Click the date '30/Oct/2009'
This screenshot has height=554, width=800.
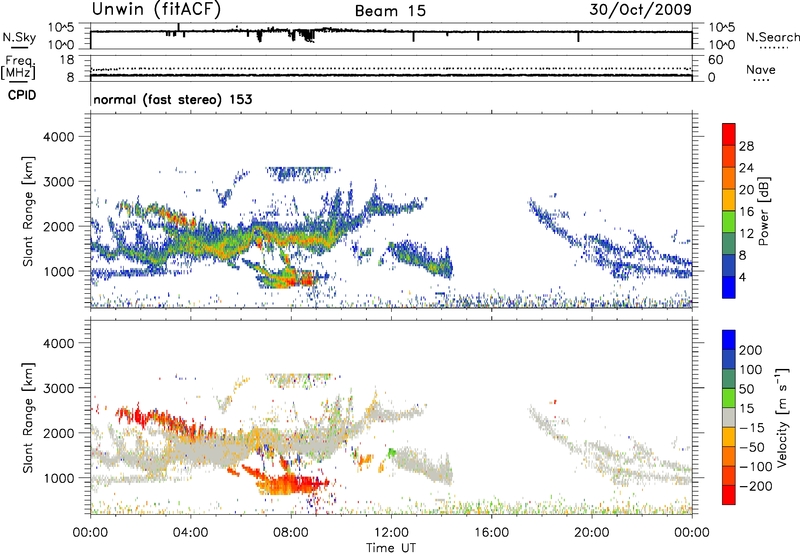tap(640, 10)
